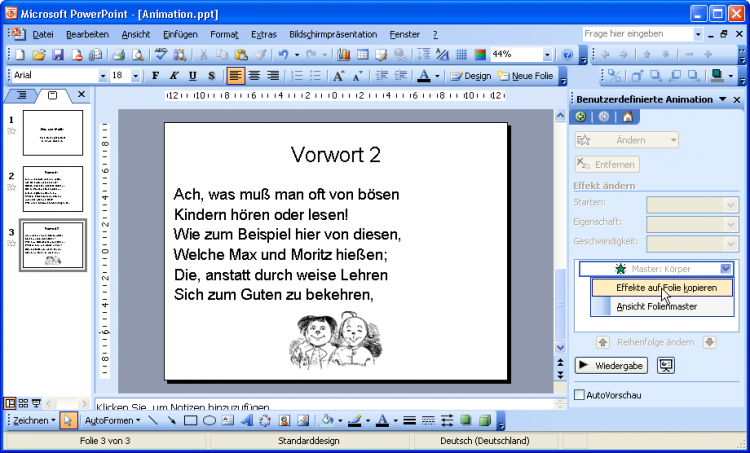
Task: Start slideshow with the task pane's screen icon
Action: [666, 365]
